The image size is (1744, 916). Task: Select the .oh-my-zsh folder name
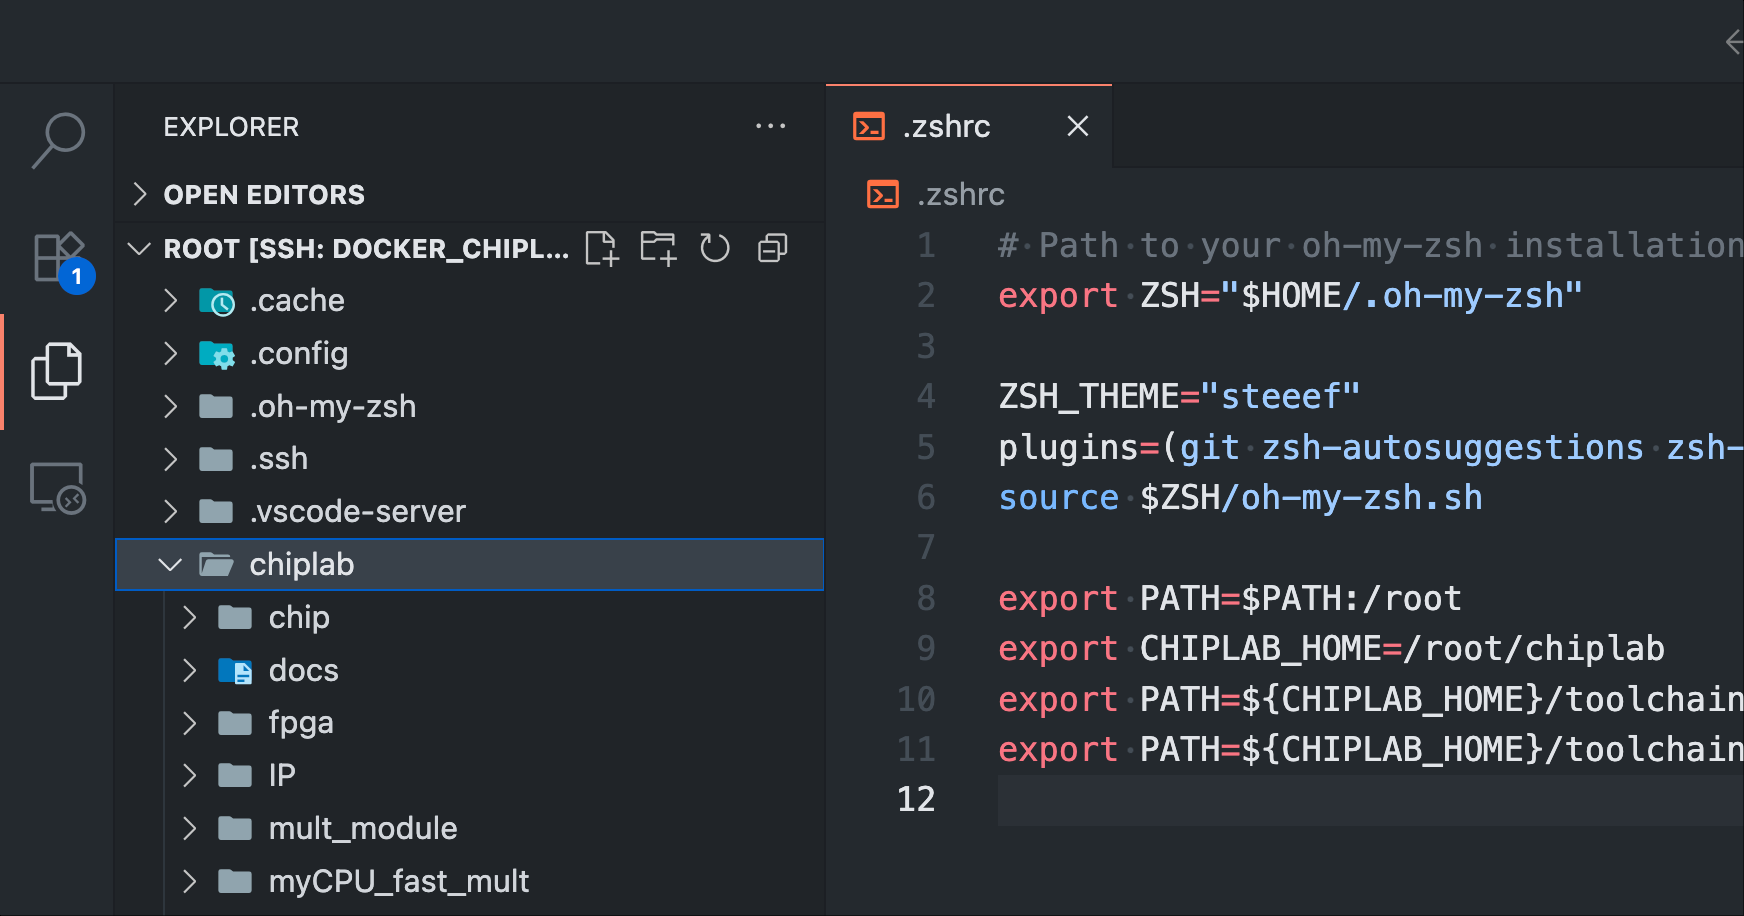click(333, 406)
